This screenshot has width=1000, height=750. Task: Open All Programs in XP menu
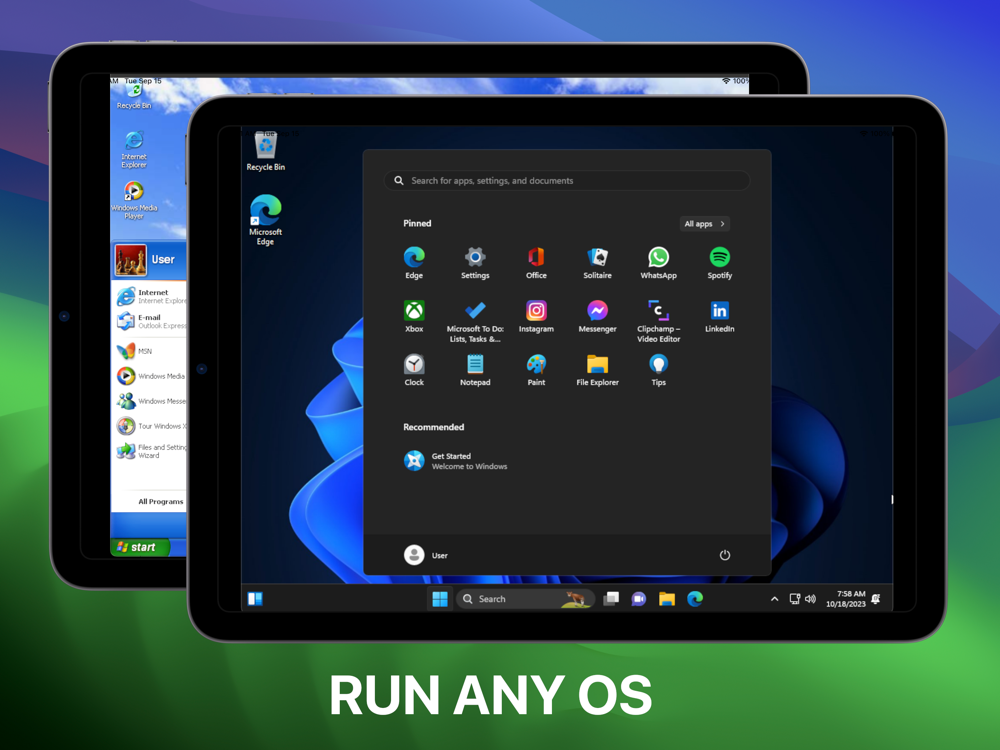coord(161,501)
